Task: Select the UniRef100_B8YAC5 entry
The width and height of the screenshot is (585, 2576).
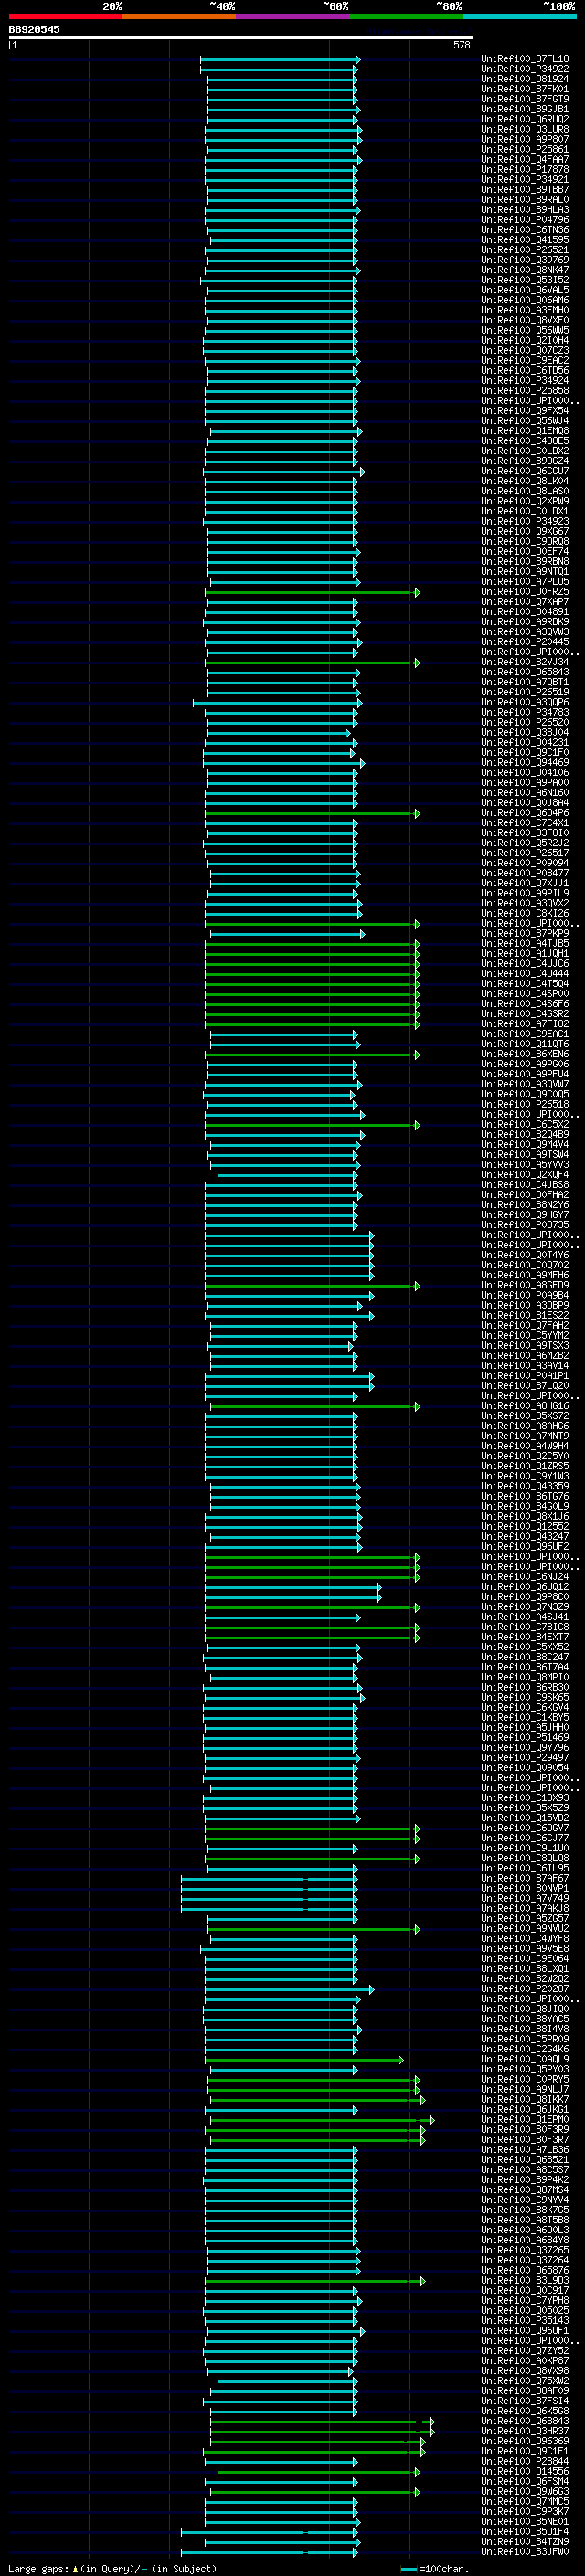Action: click(524, 2019)
